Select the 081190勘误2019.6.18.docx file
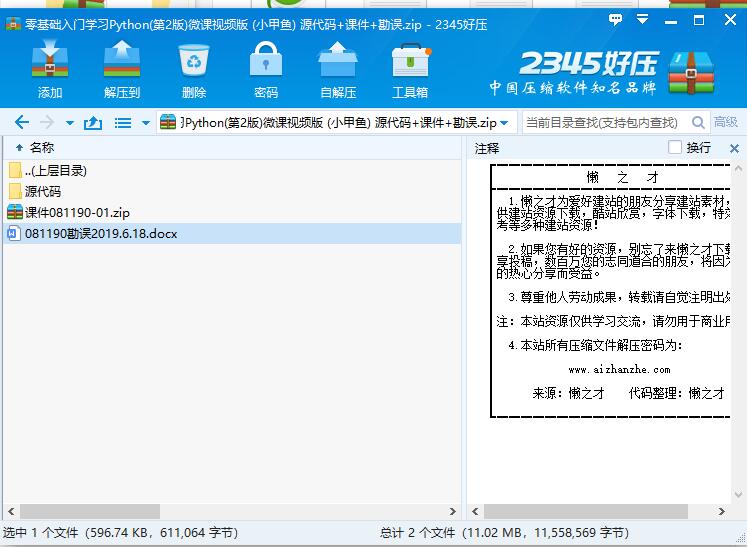This screenshot has width=747, height=547. click(232, 233)
